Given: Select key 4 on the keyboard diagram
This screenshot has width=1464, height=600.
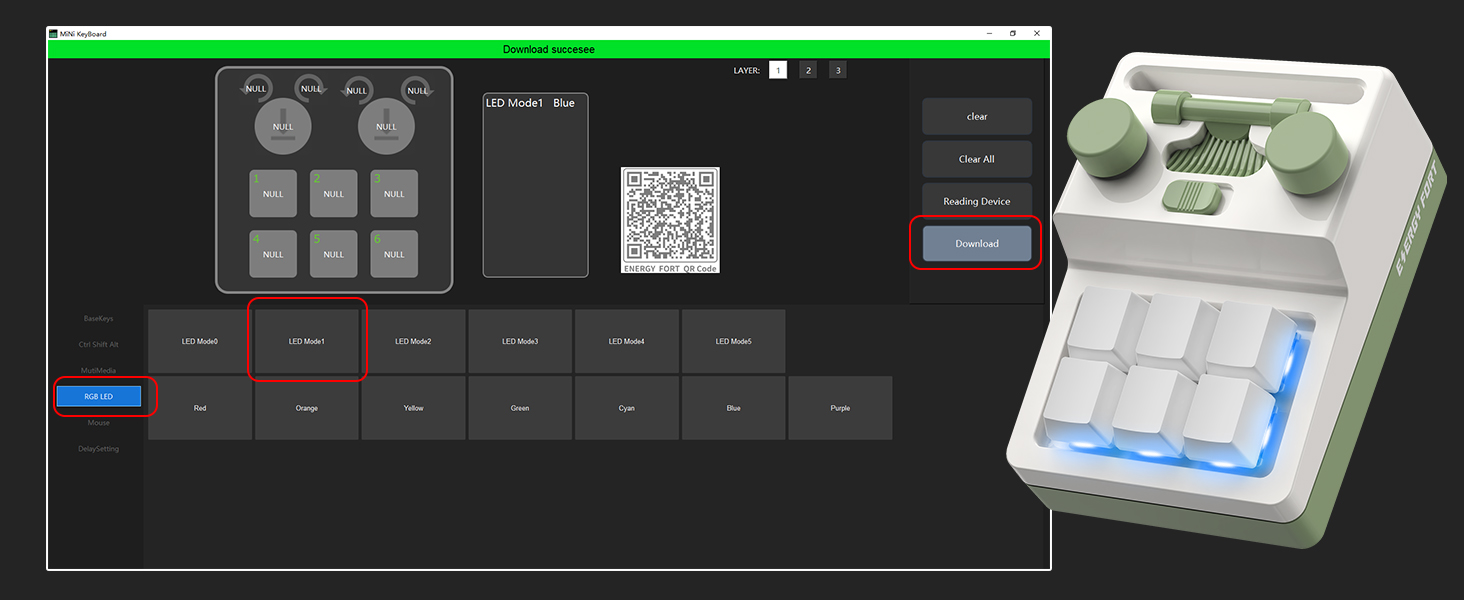Looking at the screenshot, I should [x=272, y=253].
